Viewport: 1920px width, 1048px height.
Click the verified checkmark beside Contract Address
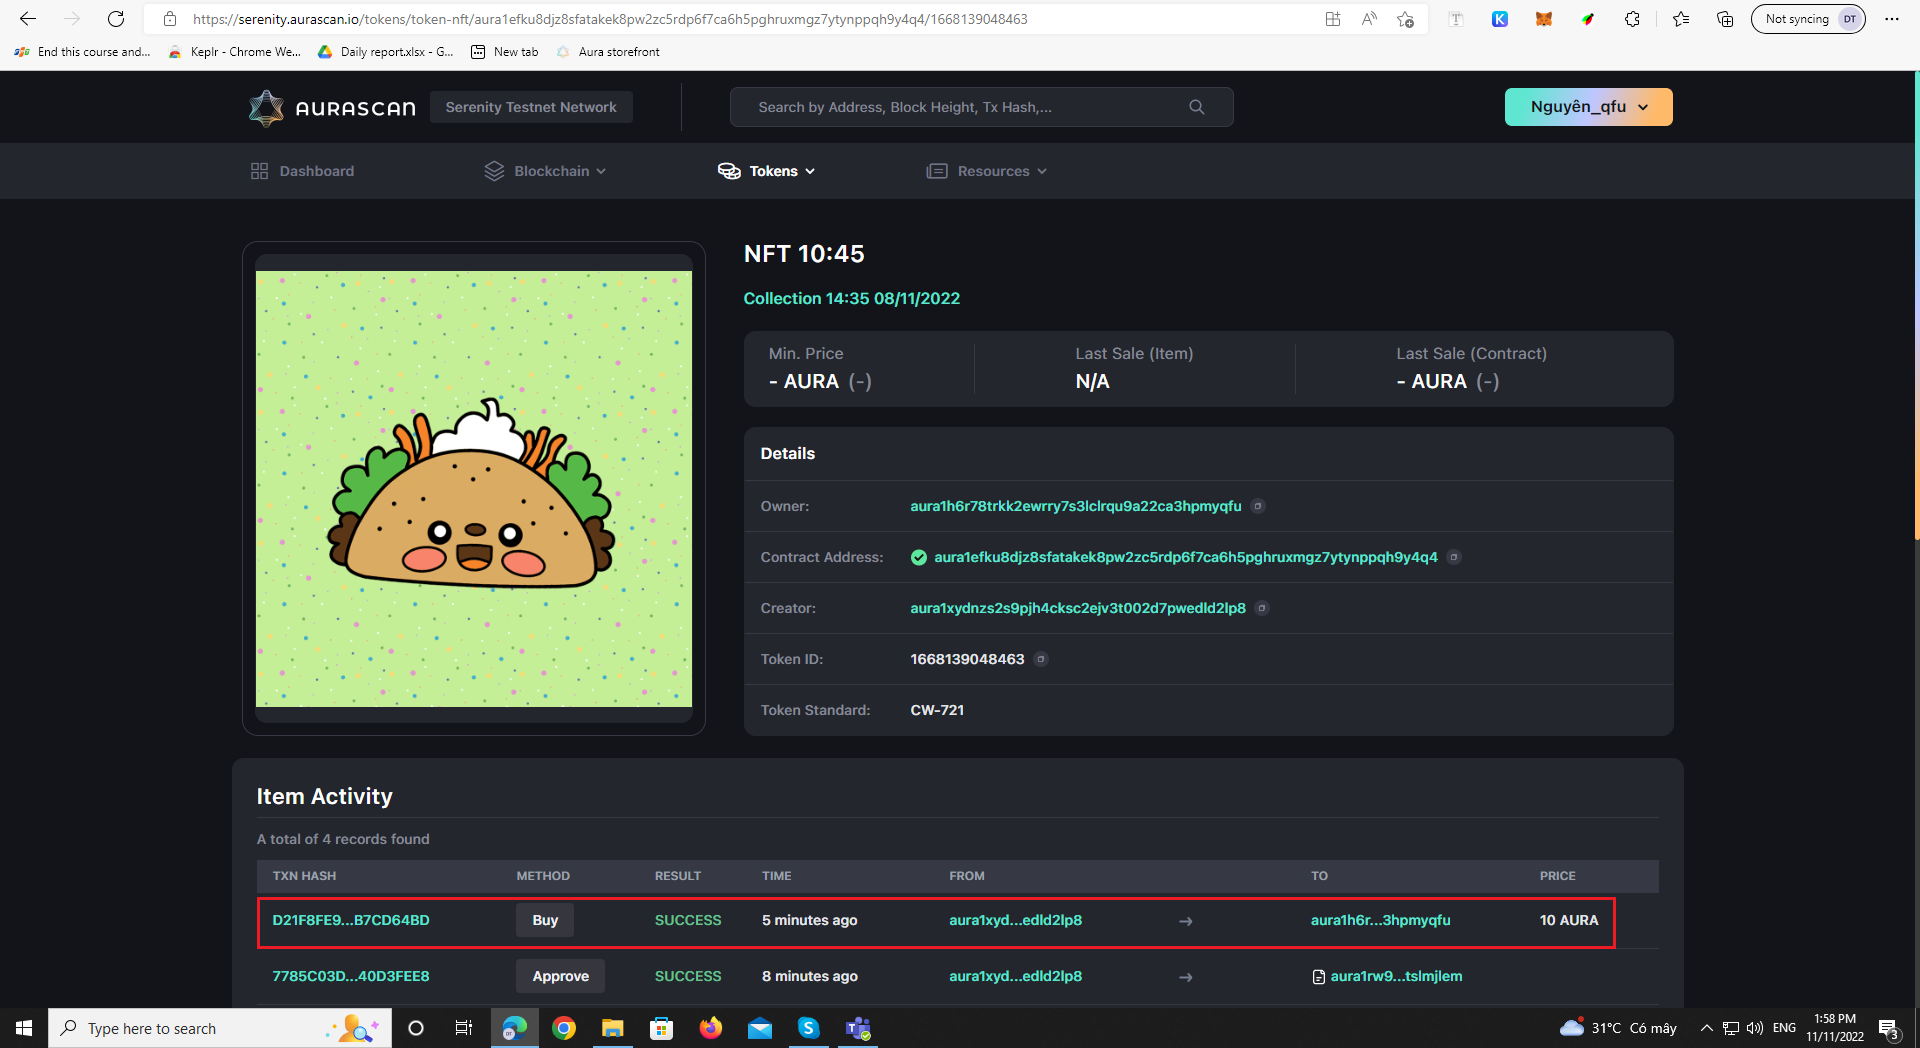click(x=919, y=557)
